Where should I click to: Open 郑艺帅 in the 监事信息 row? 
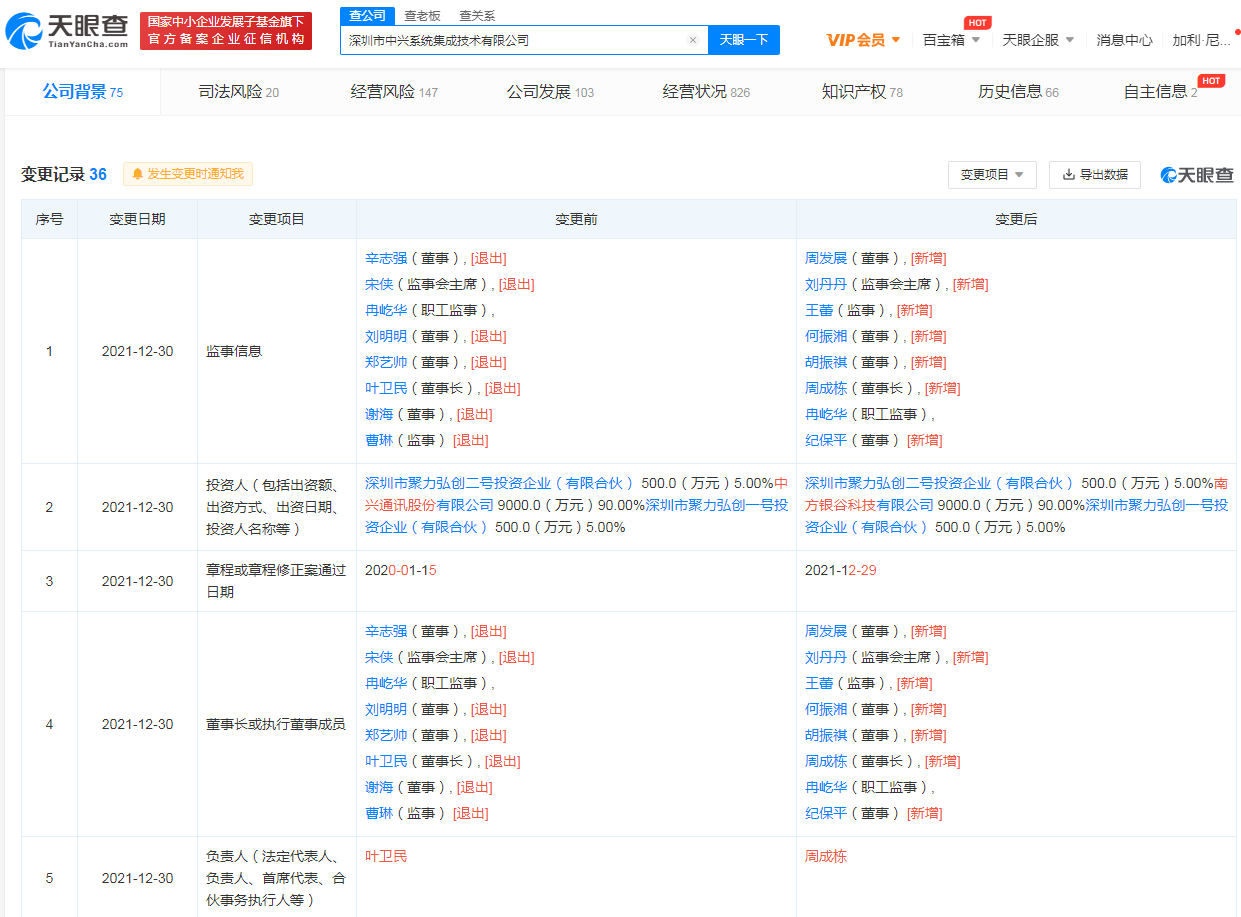pos(386,362)
